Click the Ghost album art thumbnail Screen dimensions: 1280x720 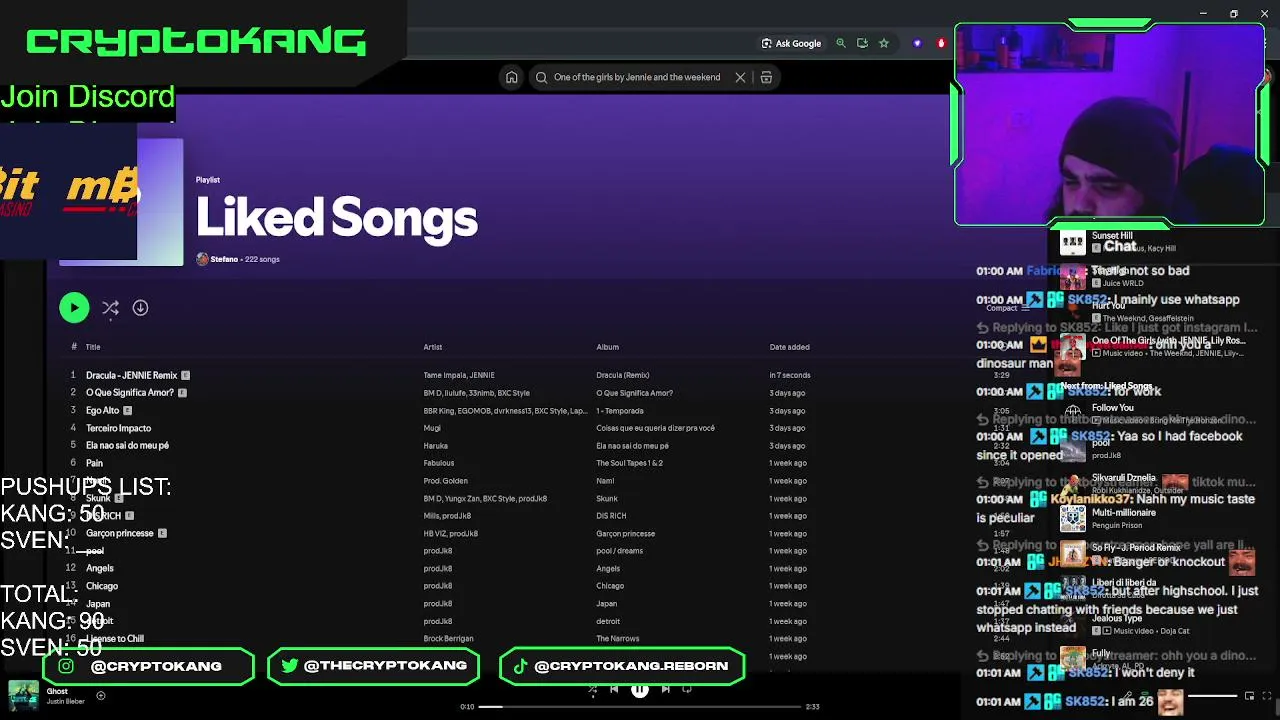coord(23,695)
